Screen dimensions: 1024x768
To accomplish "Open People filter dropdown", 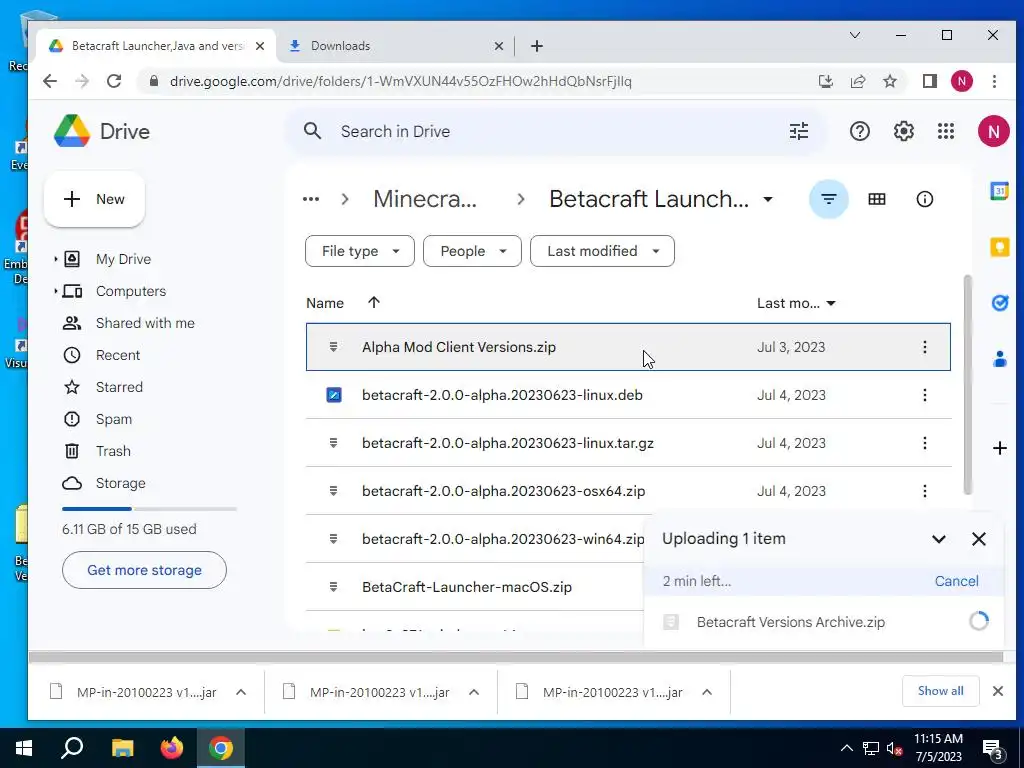I will point(472,251).
